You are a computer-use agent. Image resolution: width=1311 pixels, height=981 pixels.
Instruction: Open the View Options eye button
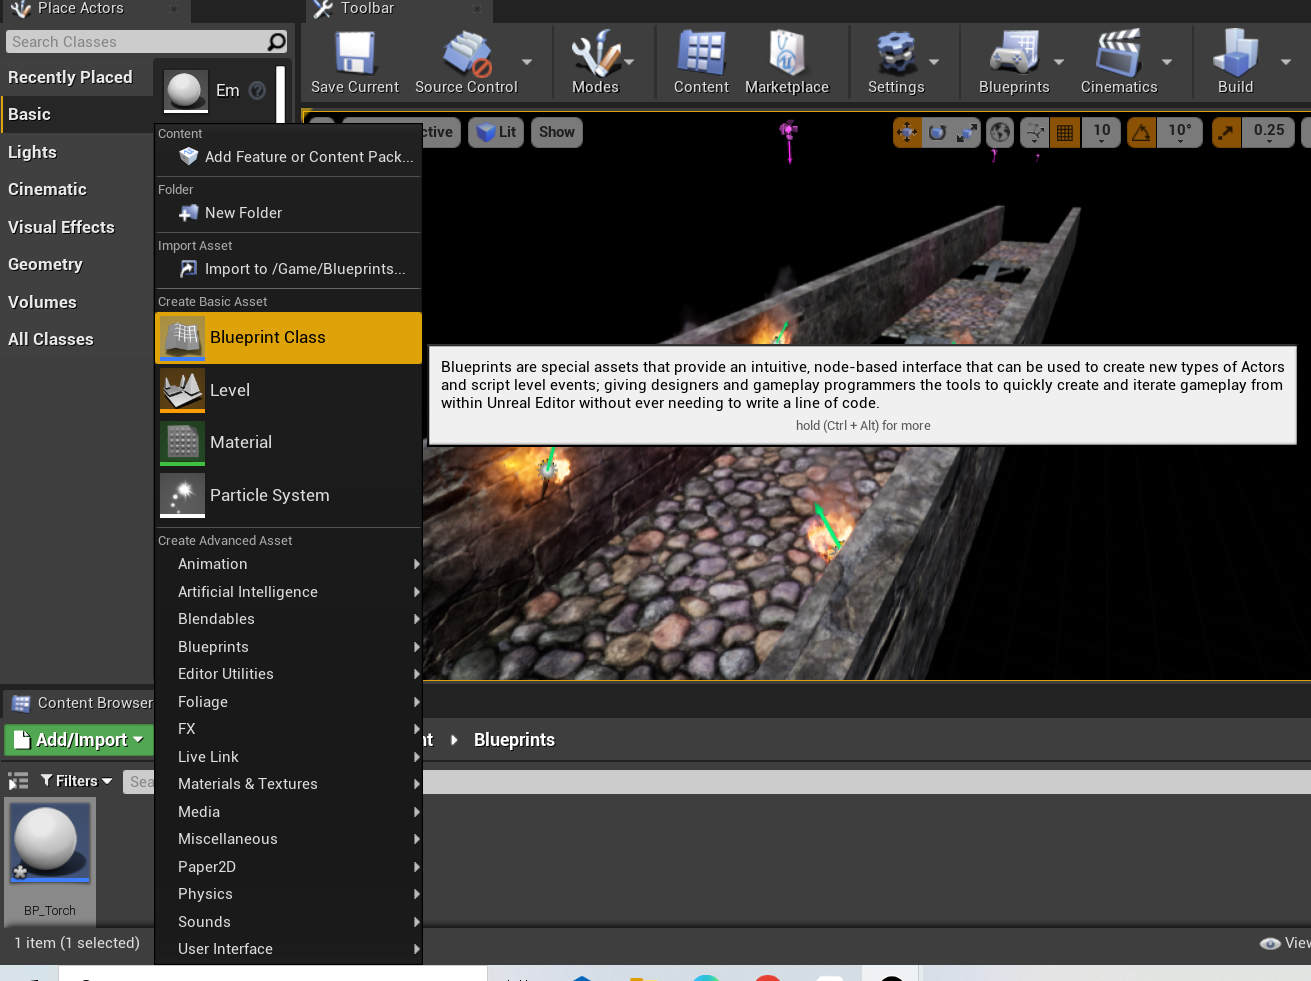1285,943
